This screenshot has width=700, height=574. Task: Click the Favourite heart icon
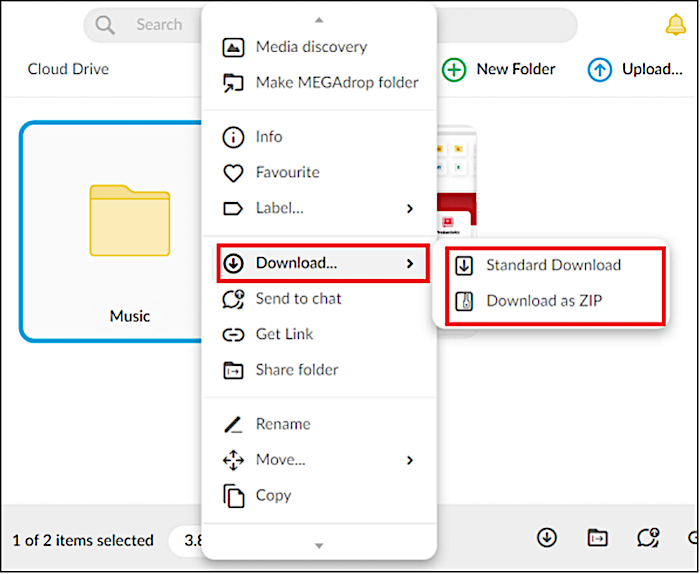(233, 173)
